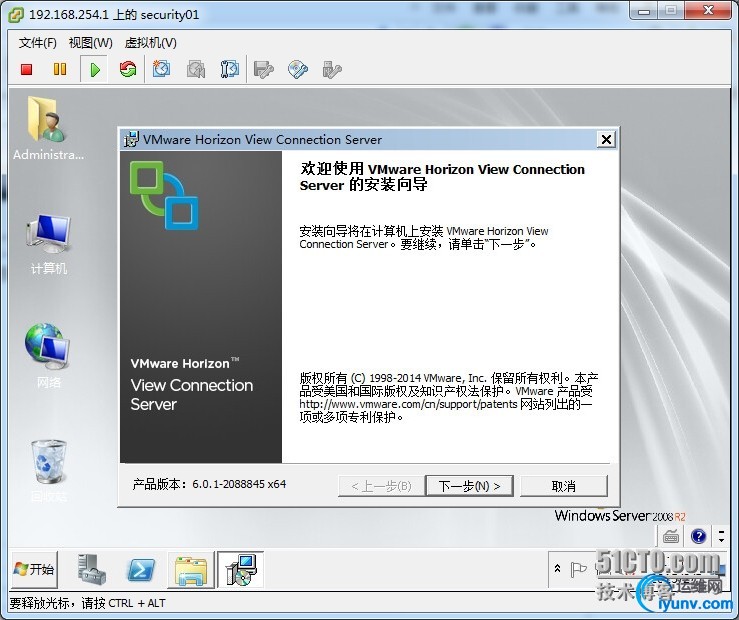Connect USB device icon in toolbar

[332, 70]
